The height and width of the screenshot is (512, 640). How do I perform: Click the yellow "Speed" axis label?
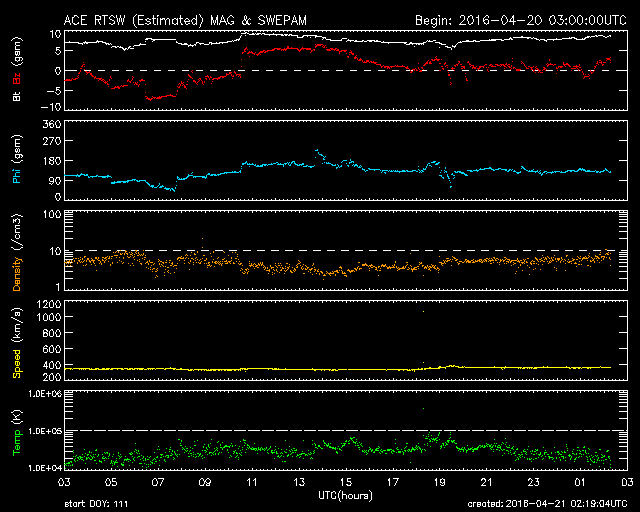[x=17, y=364]
